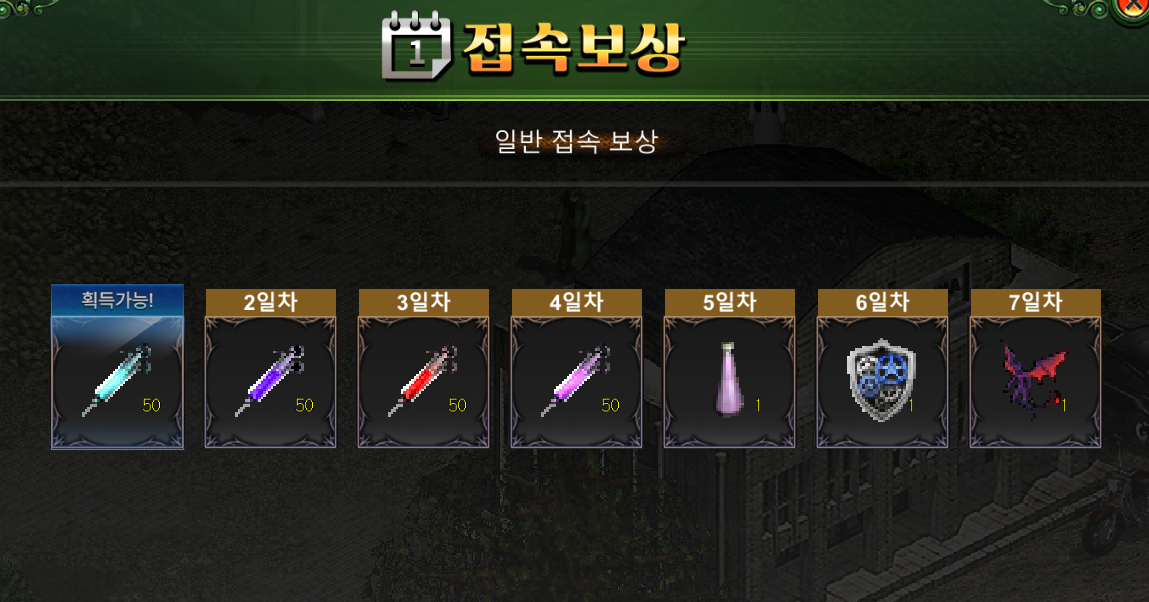Claim the cyan syringe reward marked 획득가능!
This screenshot has width=1149, height=602.
click(117, 382)
